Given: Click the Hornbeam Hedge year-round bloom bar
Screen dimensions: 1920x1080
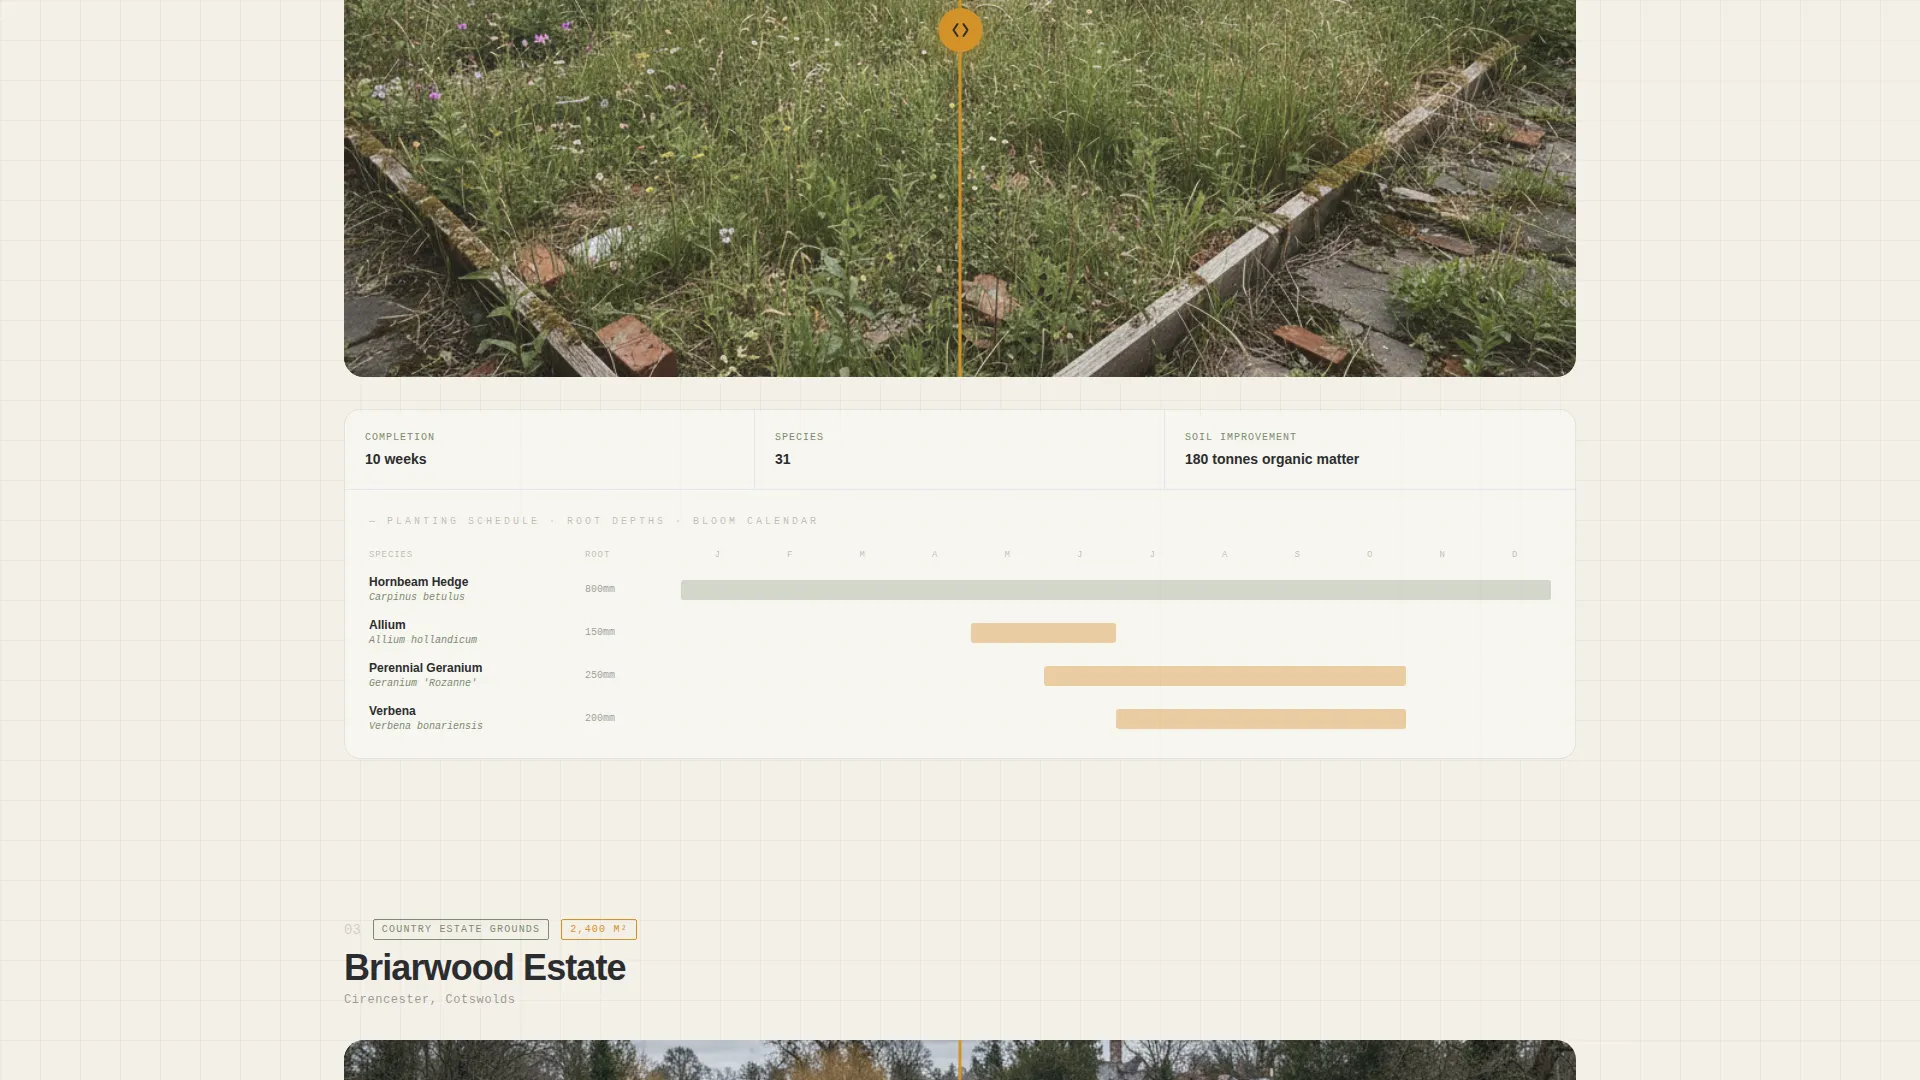Looking at the screenshot, I should tap(1115, 590).
